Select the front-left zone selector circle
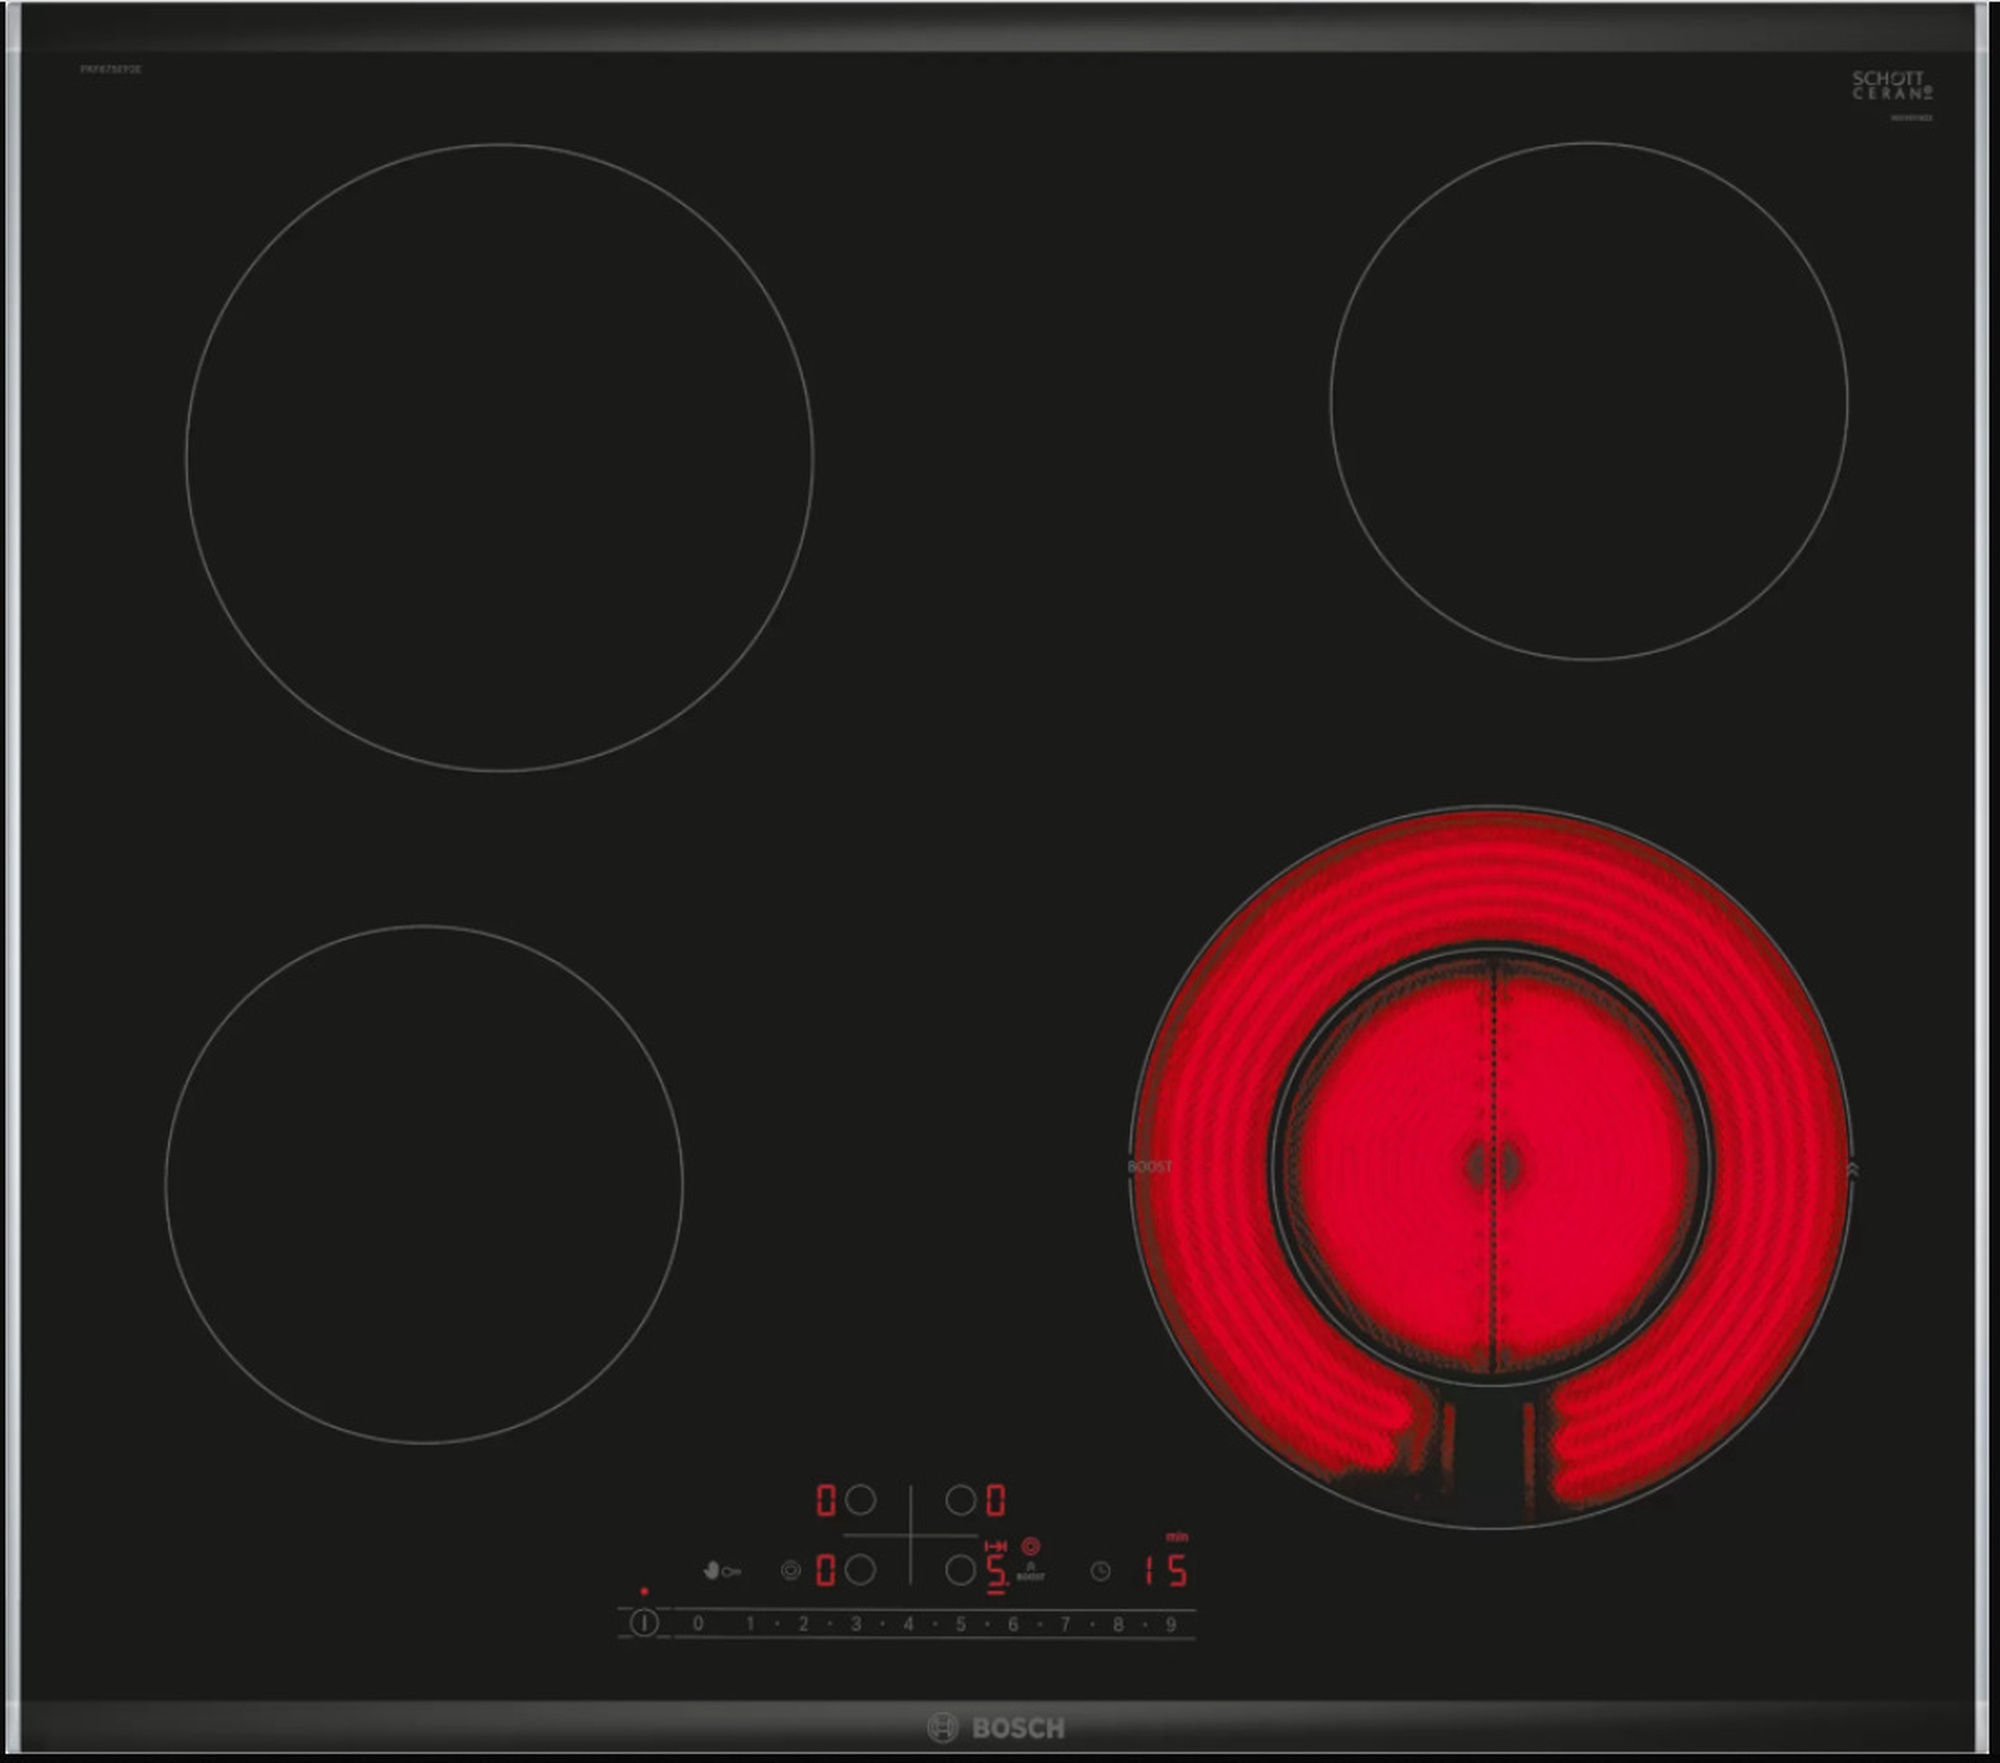Screen dimensions: 2000x1763 pyautogui.click(x=860, y=1570)
